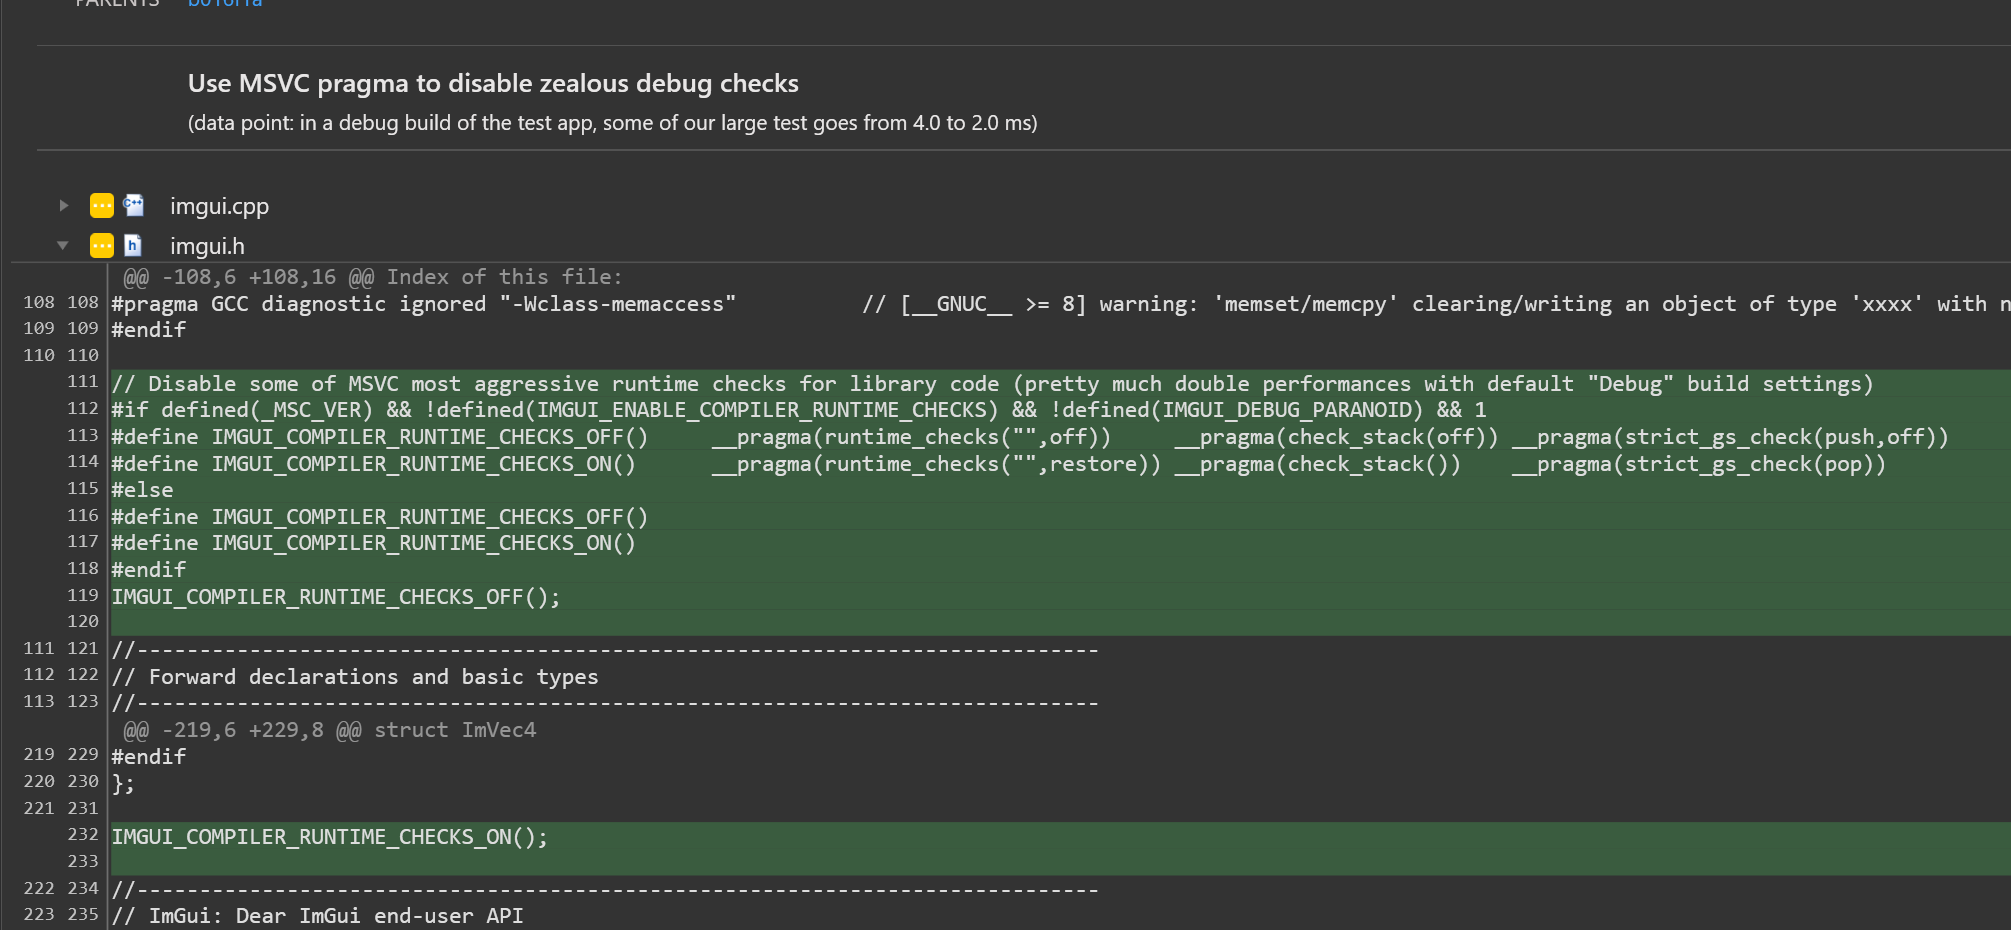The height and width of the screenshot is (930, 2011).
Task: Click line 113 defining IMGUI_COMPILER_RUNTIME_CHECKS_OFF() with pragmas
Action: [x=1030, y=437]
